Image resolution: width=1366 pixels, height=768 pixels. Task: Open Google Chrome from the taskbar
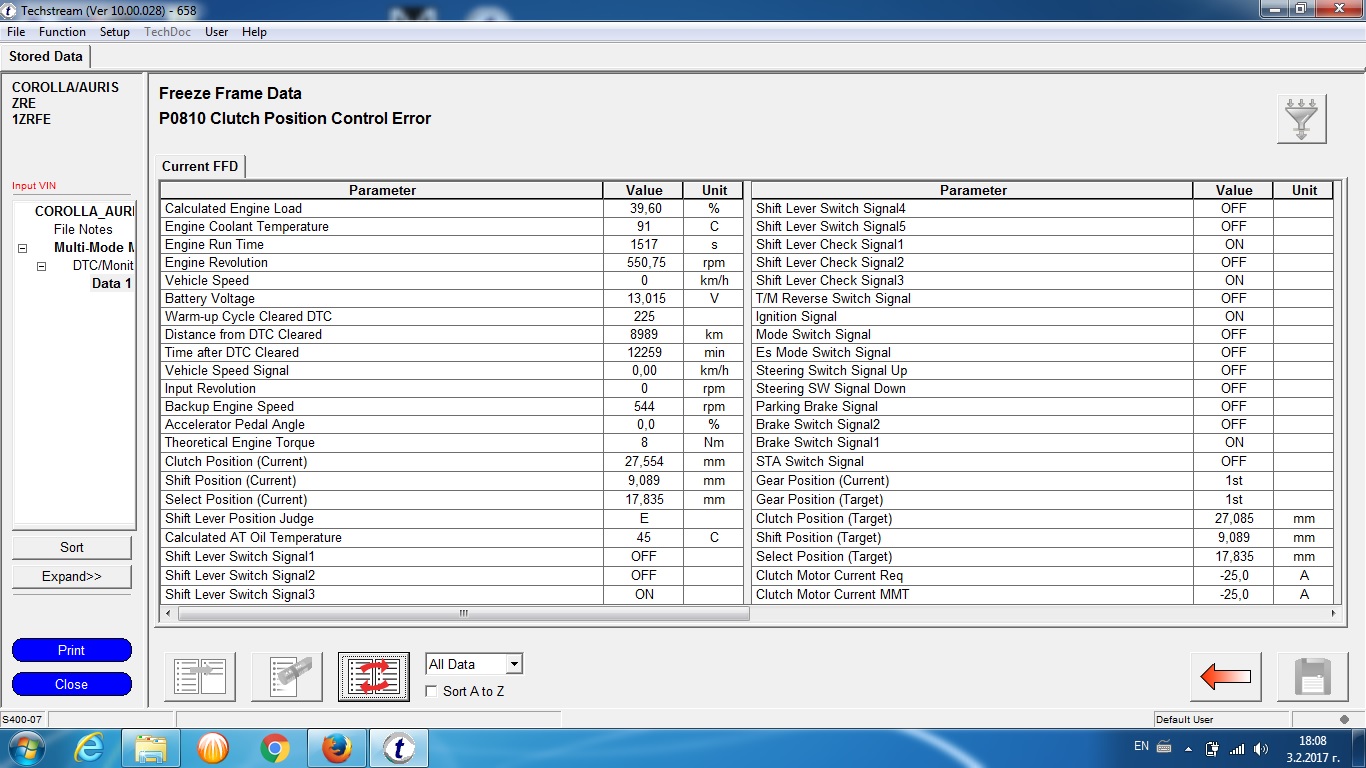pyautogui.click(x=275, y=748)
